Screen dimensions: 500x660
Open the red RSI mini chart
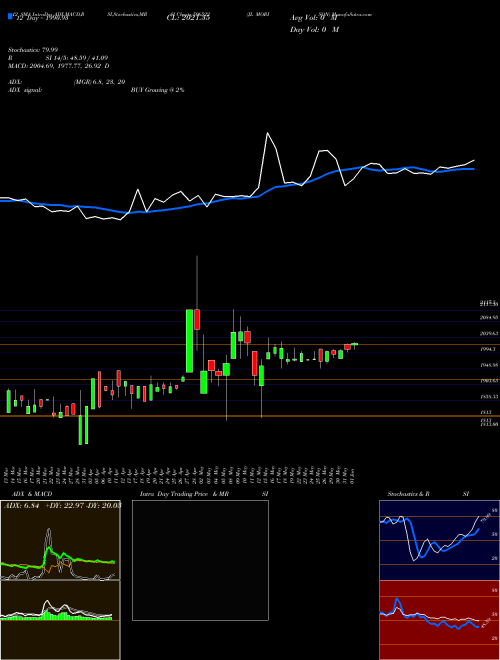439,620
